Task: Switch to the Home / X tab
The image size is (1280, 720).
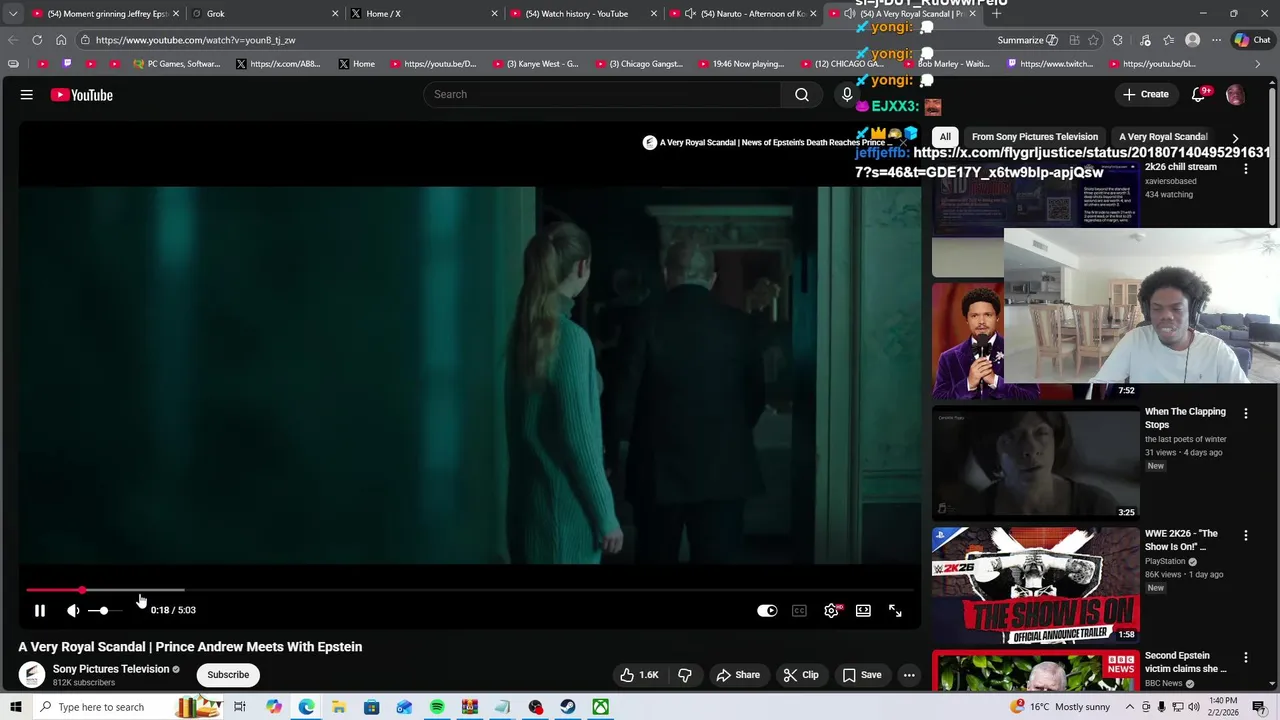Action: click(x=424, y=14)
